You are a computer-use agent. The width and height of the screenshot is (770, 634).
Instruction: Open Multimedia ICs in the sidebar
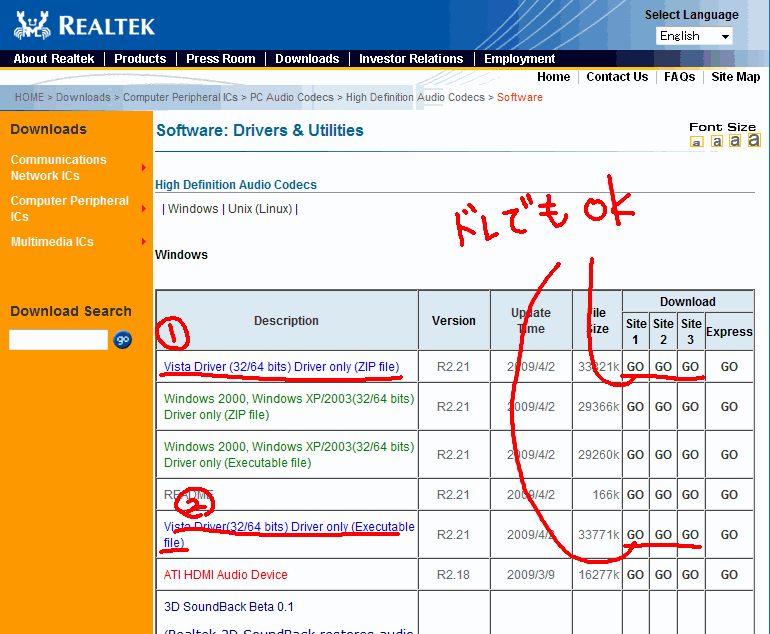coord(52,242)
